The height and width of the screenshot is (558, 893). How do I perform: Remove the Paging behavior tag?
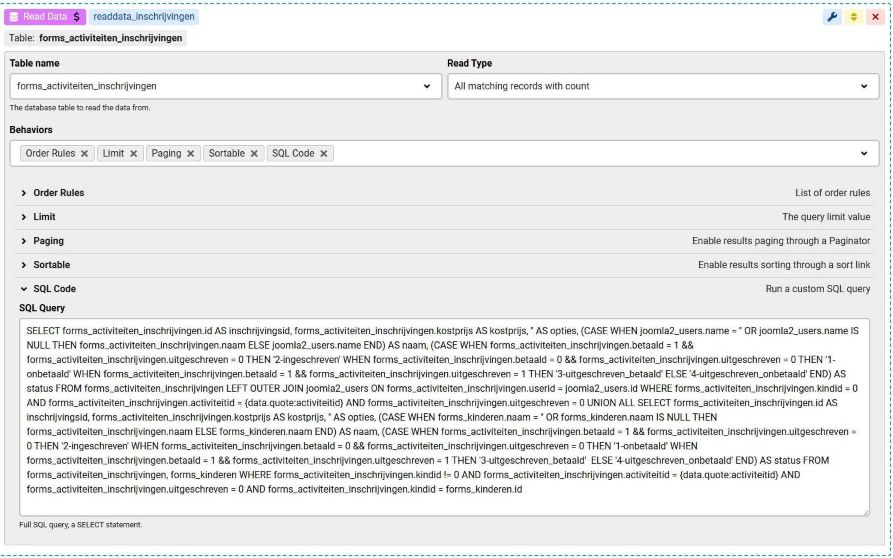coord(191,154)
